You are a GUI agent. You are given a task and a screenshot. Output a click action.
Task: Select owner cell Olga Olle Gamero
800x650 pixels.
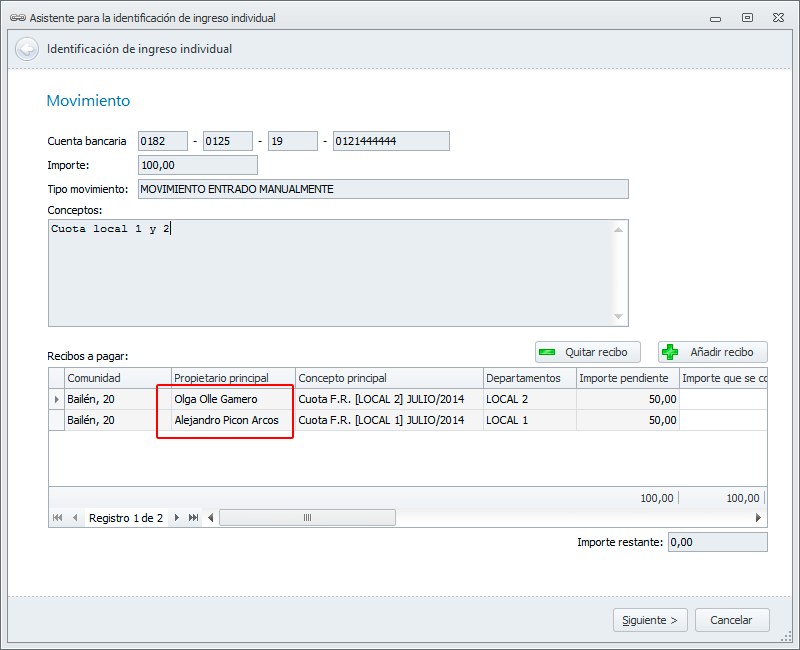click(x=233, y=399)
